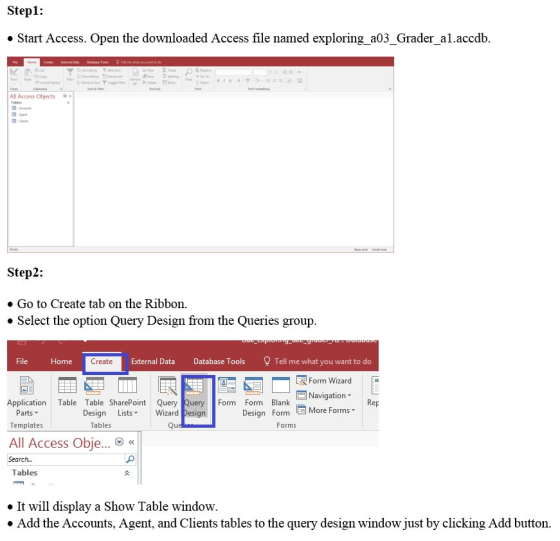Open the Navigation forms dropdown
560x541 pixels.
pyautogui.click(x=324, y=395)
